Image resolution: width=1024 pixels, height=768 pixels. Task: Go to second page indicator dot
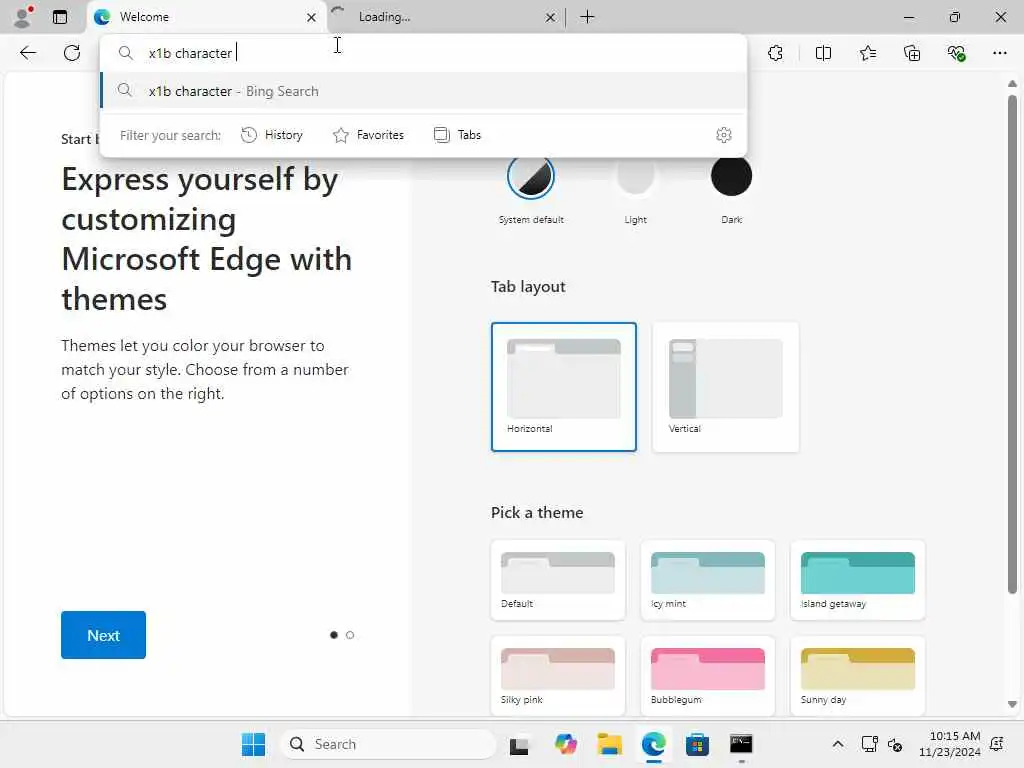click(x=350, y=635)
